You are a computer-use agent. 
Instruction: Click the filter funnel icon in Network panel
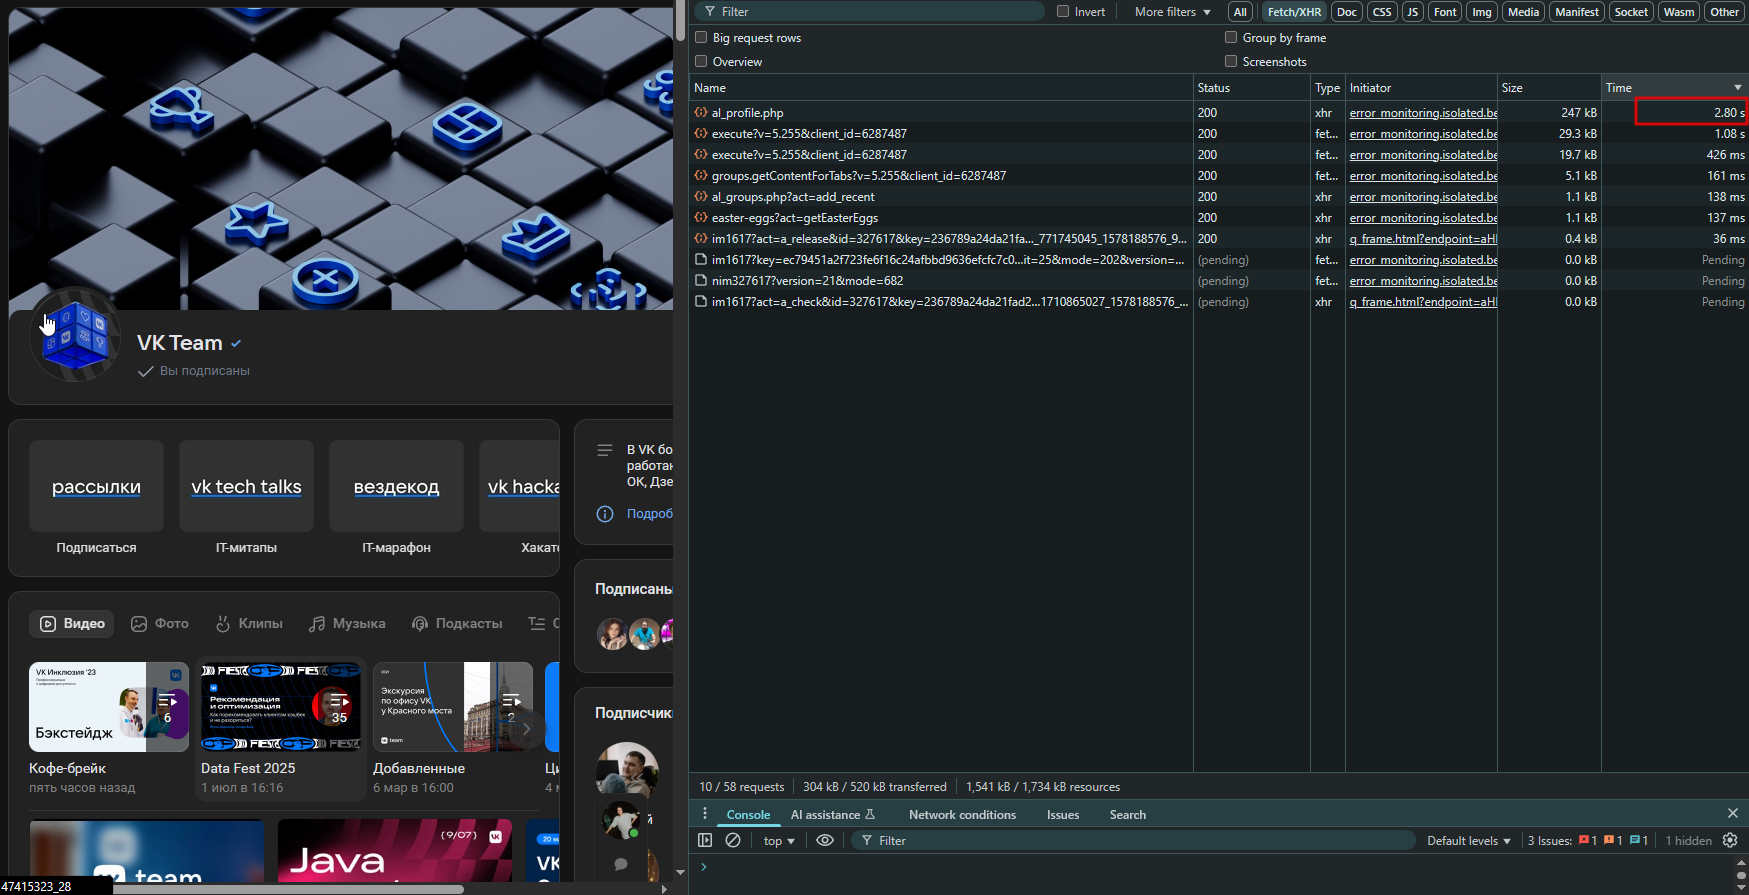(710, 12)
